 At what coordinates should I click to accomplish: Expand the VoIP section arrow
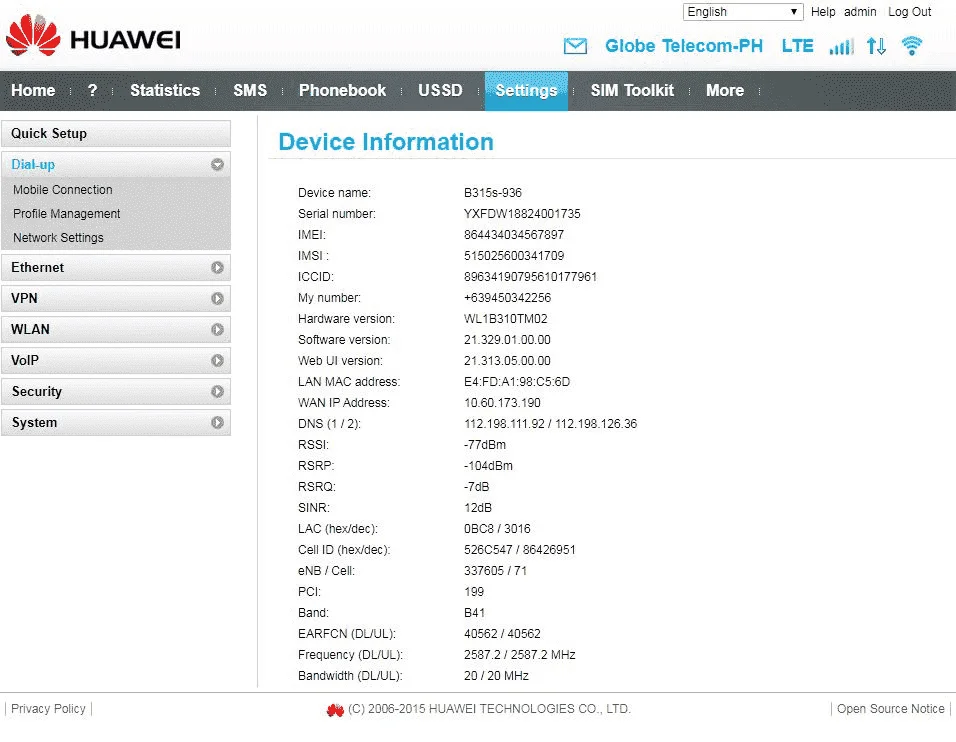pyautogui.click(x=217, y=361)
